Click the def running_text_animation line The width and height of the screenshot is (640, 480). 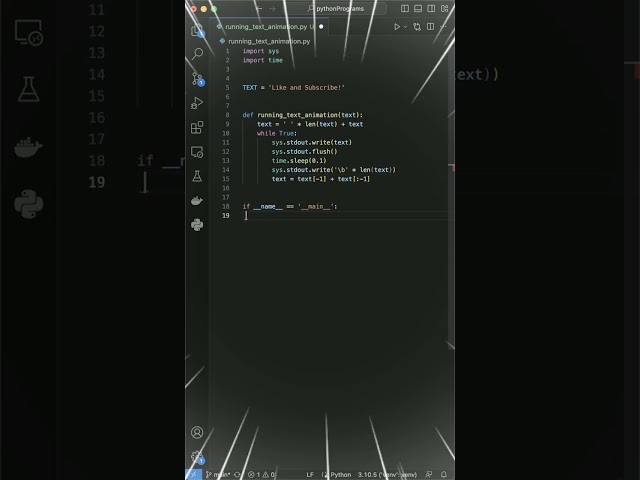click(302, 115)
